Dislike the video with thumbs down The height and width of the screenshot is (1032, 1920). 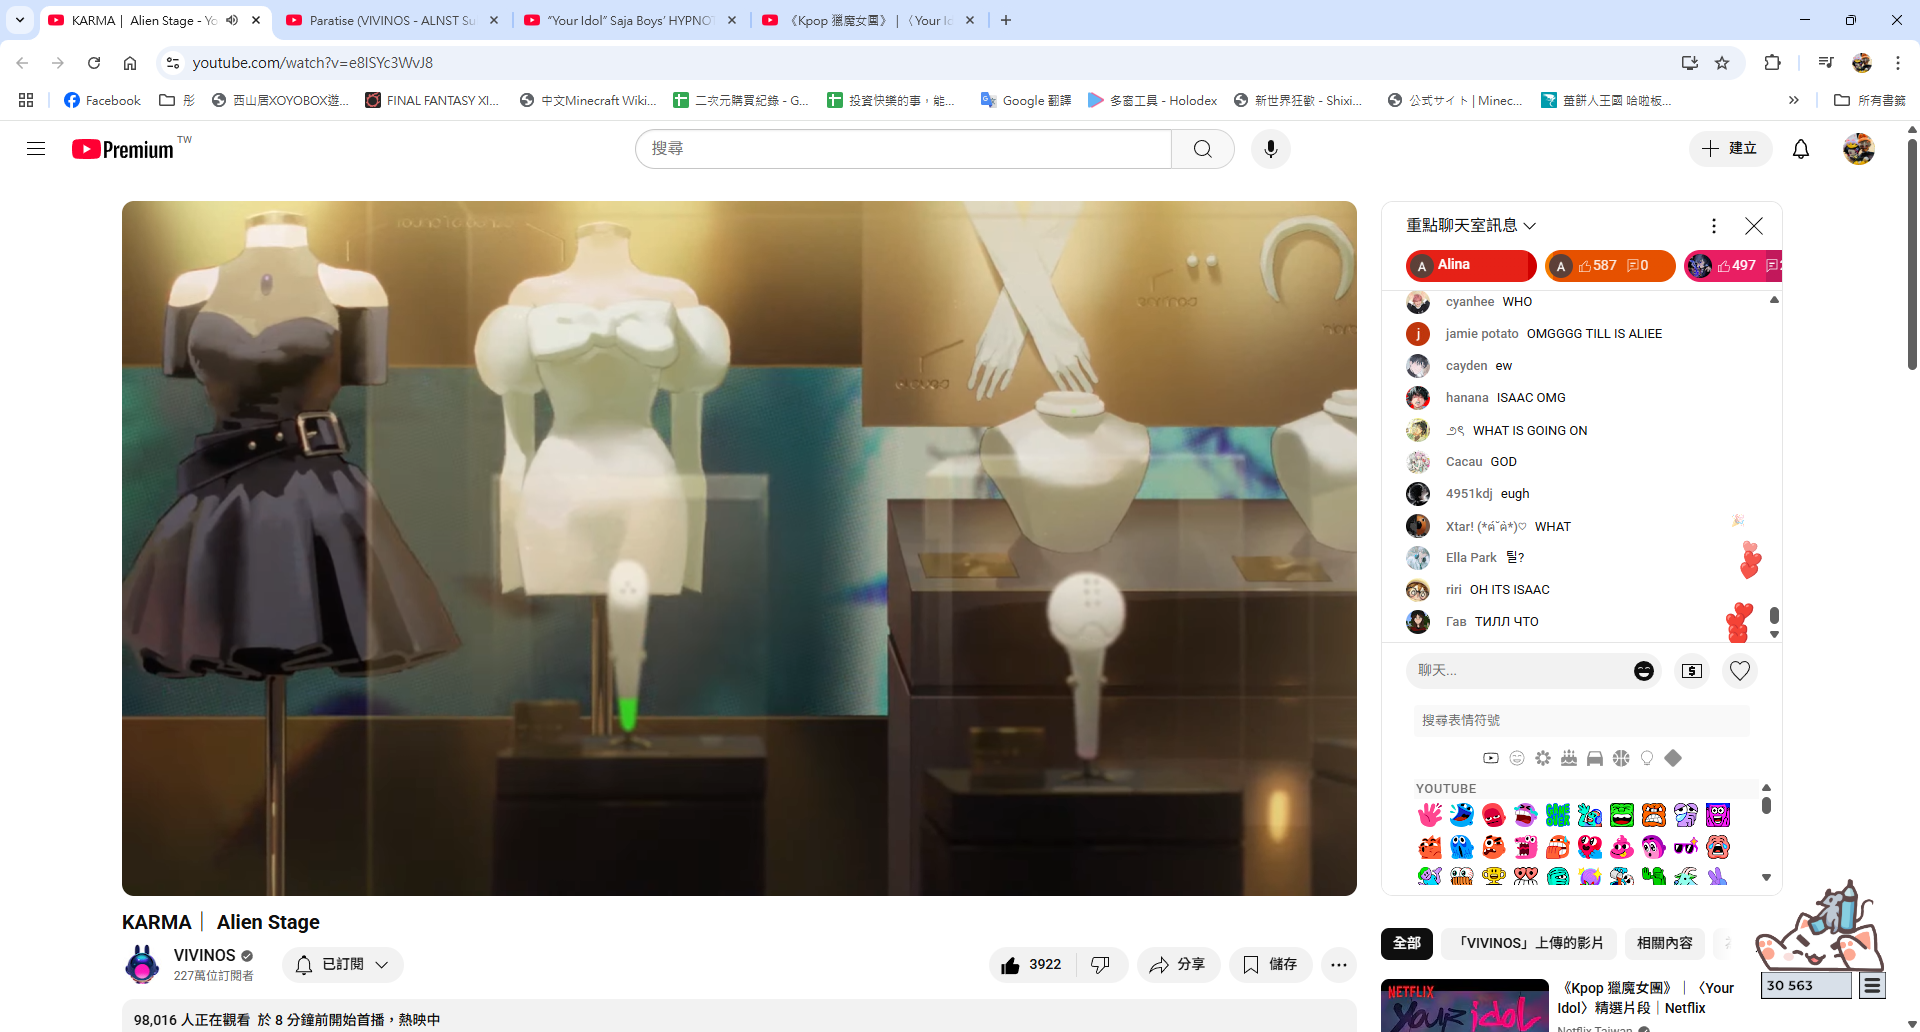(x=1100, y=965)
